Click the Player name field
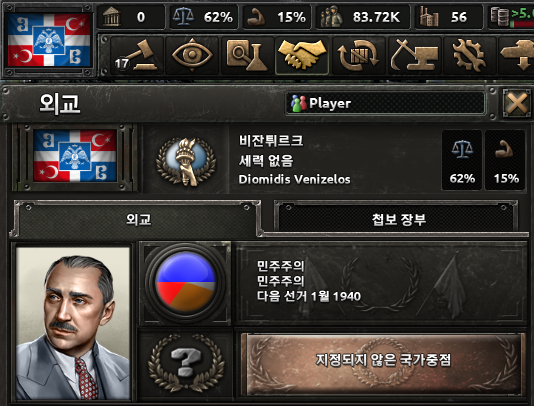Screen dimensions: 534x406 [385, 103]
